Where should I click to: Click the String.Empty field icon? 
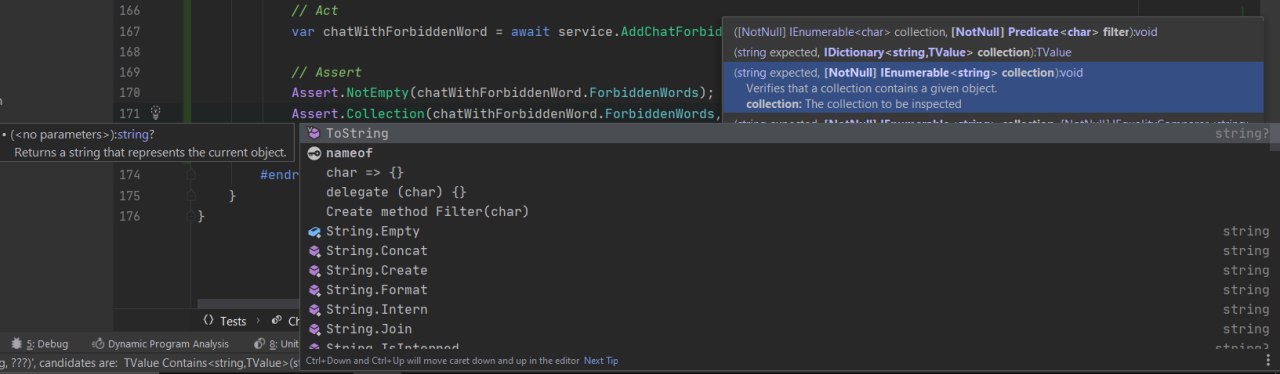[x=314, y=231]
